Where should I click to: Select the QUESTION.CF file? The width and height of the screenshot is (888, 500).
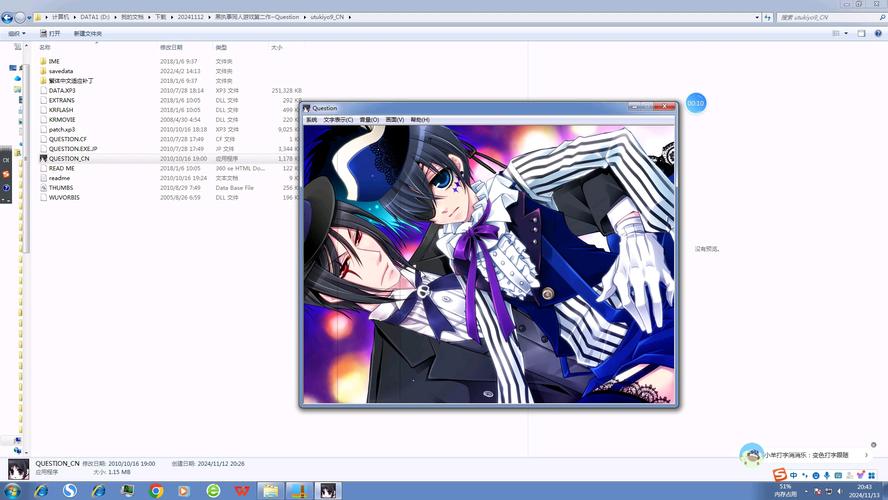tap(67, 139)
